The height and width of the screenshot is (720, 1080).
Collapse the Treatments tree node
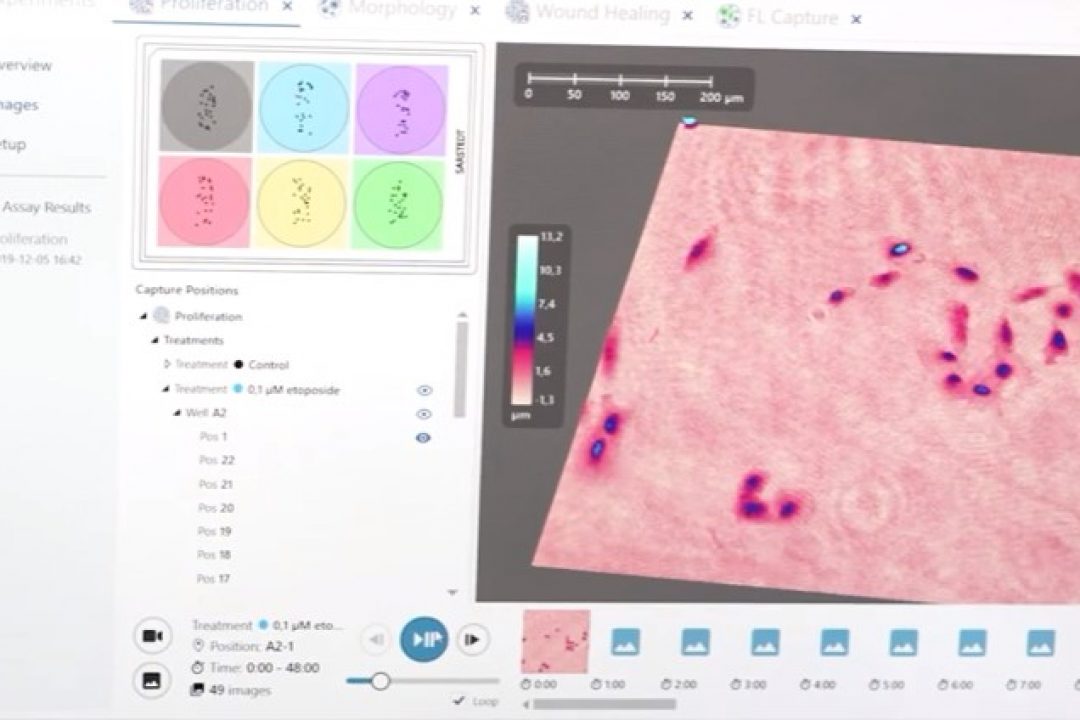click(155, 341)
